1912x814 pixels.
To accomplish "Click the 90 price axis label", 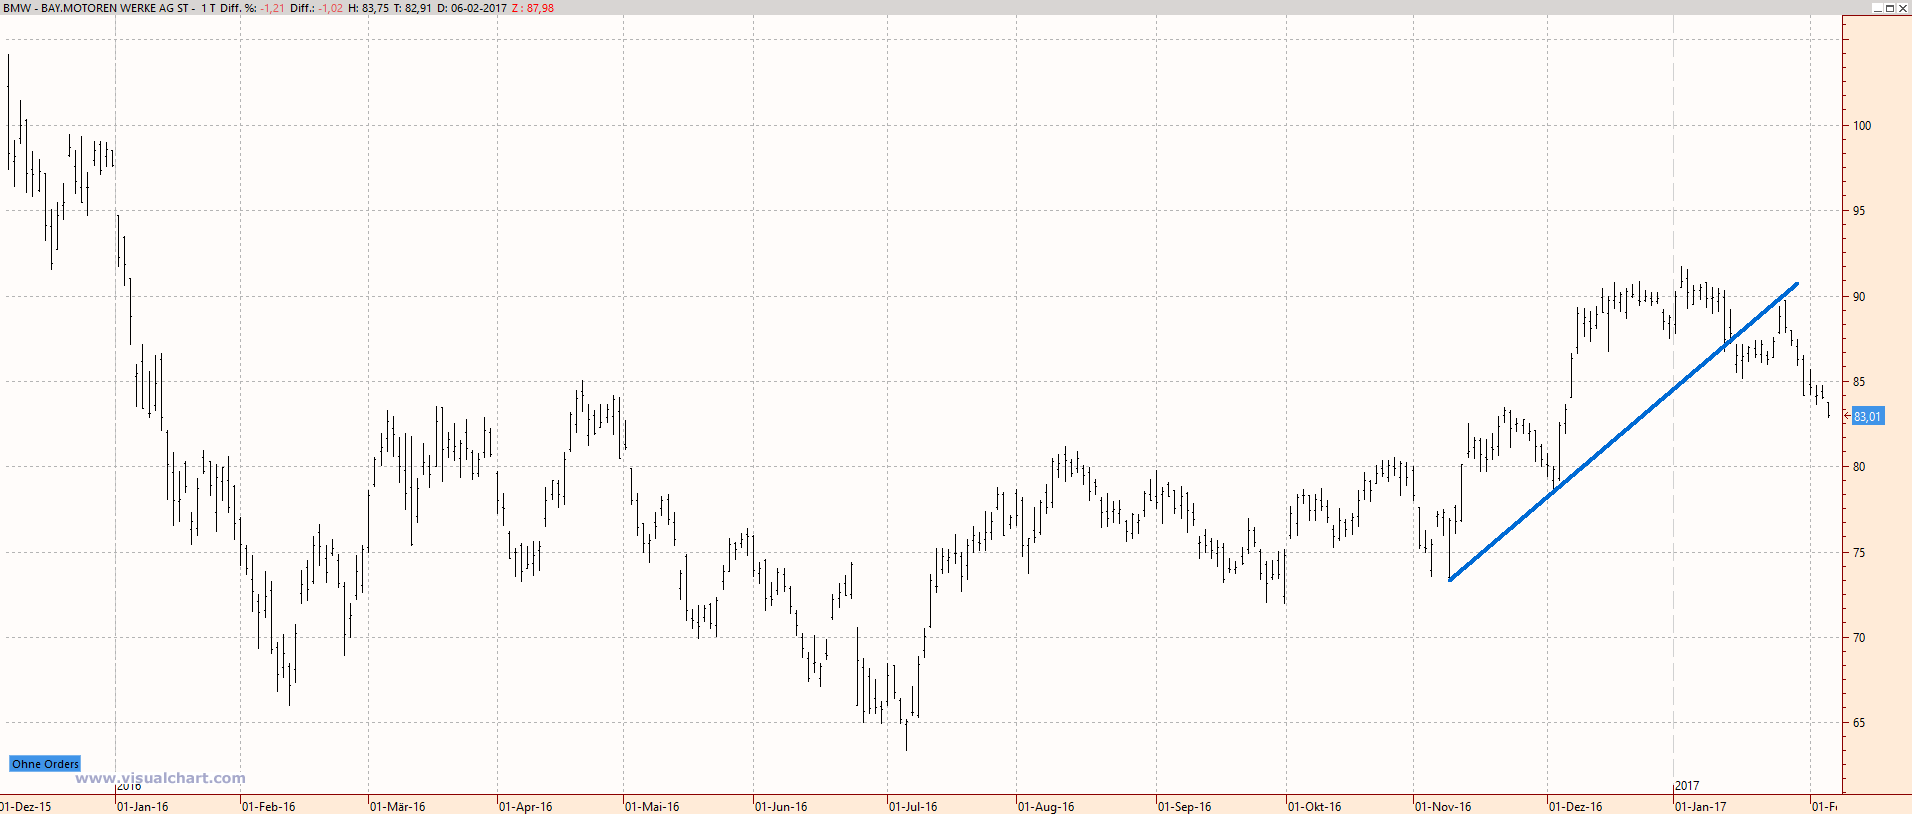I will (1859, 297).
